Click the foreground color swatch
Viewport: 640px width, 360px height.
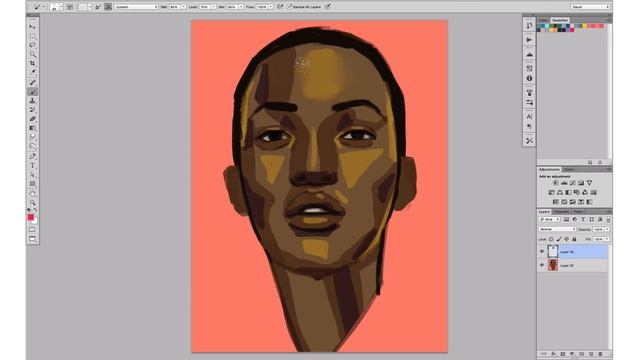tap(31, 217)
